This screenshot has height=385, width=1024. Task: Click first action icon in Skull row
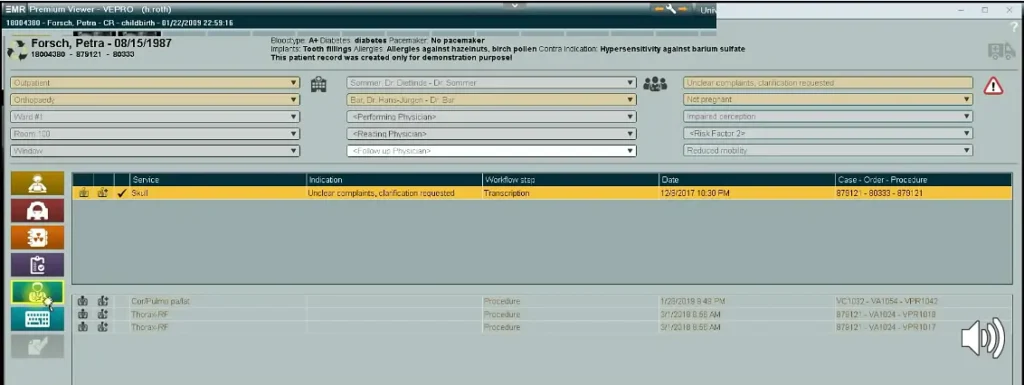83,193
